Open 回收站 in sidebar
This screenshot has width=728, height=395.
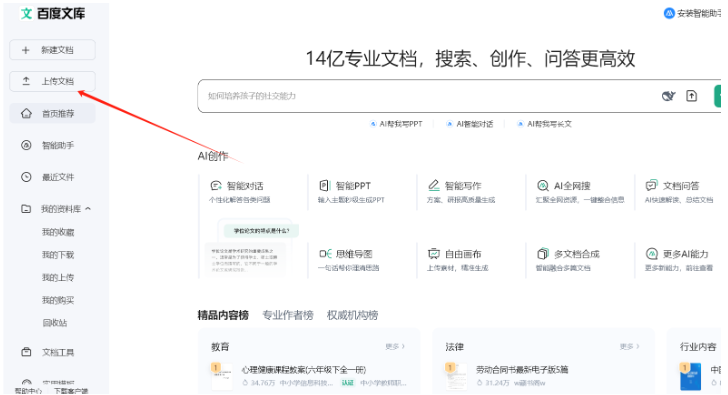coord(55,323)
